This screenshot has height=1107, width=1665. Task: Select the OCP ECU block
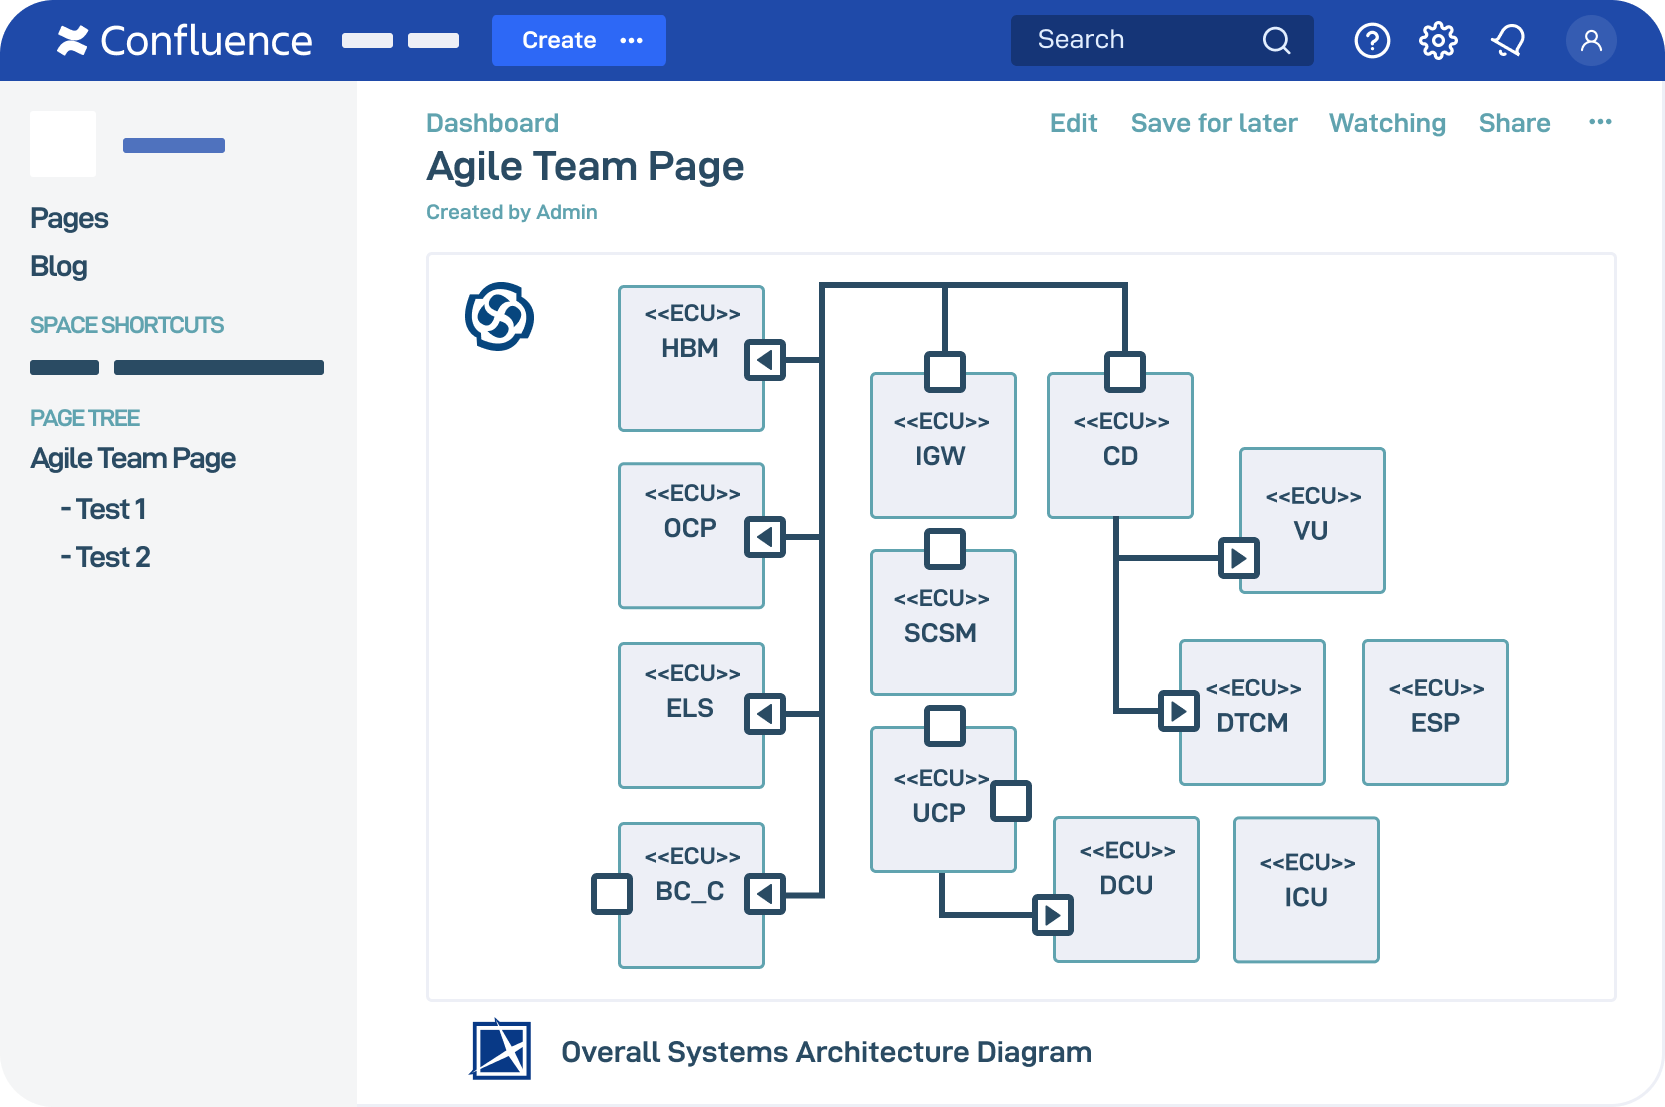point(691,536)
